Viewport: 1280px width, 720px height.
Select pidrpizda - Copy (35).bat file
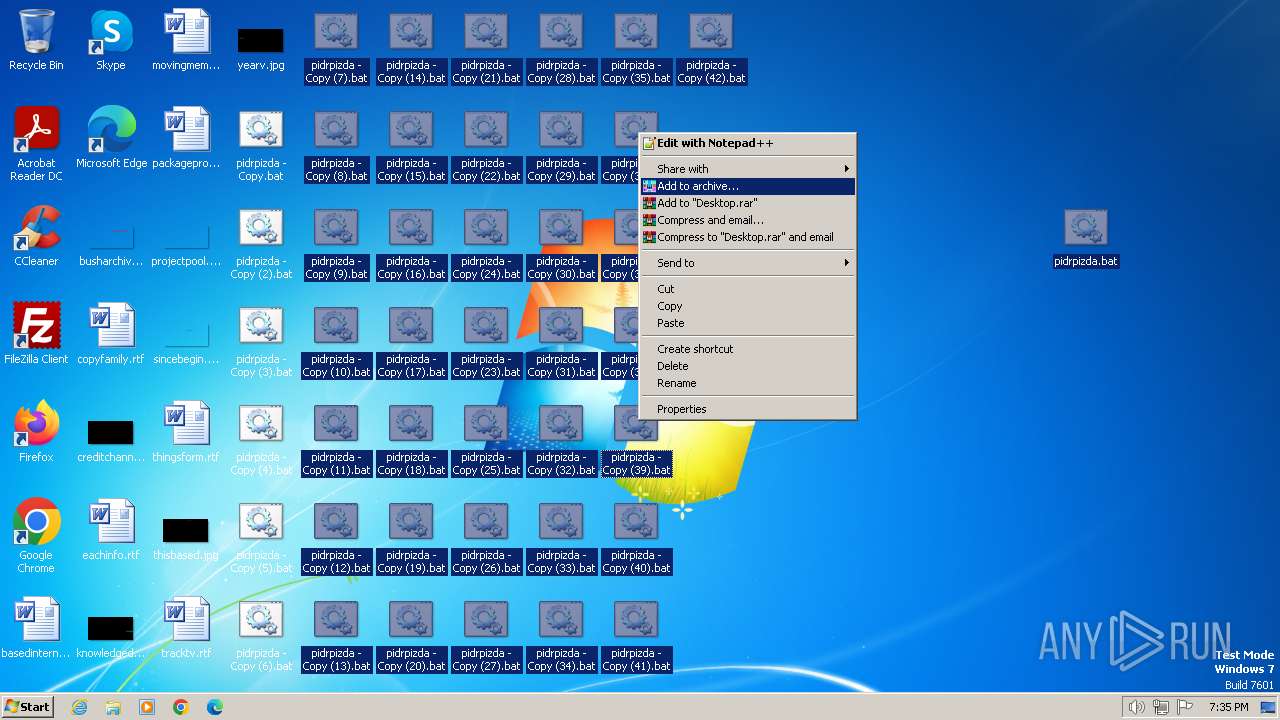(636, 48)
